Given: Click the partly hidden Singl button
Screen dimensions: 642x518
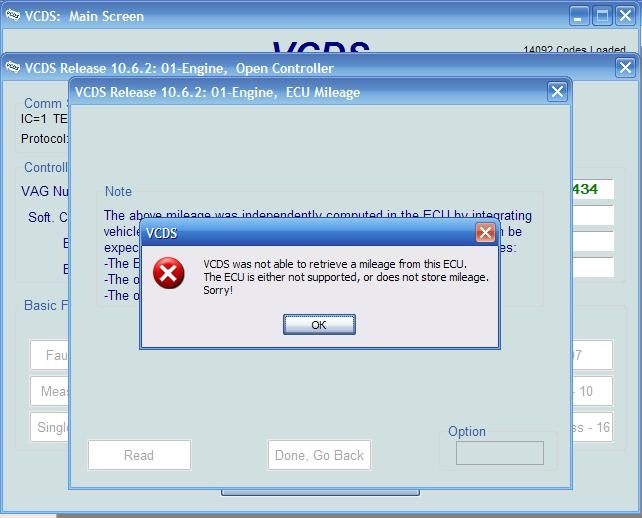Looking at the screenshot, I should pyautogui.click(x=50, y=427).
